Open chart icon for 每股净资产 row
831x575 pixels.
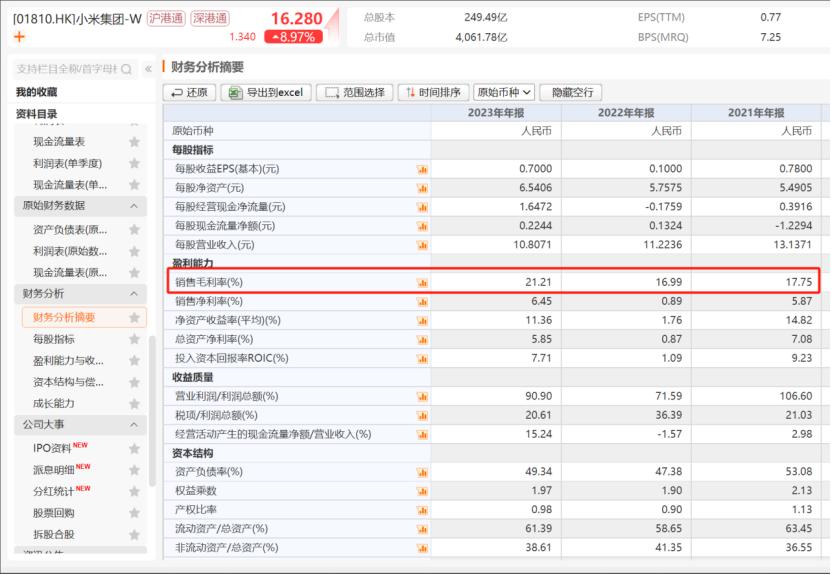tap(422, 188)
